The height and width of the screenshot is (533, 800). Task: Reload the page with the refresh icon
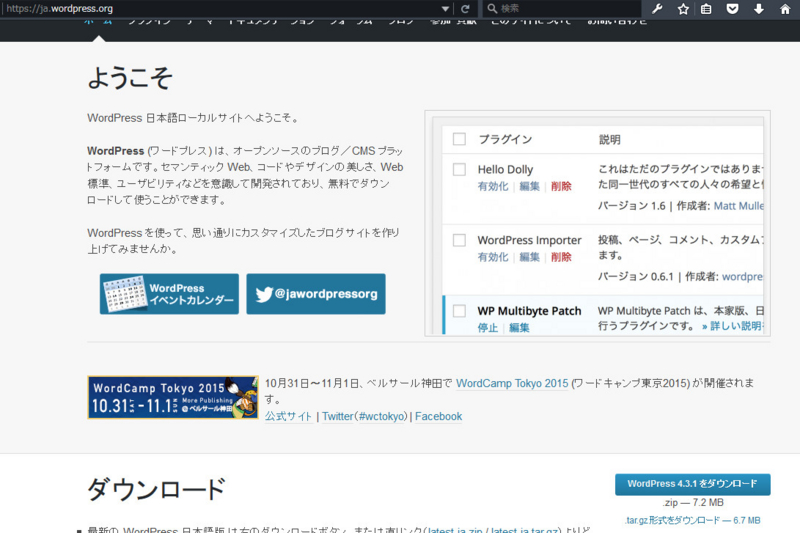465,9
